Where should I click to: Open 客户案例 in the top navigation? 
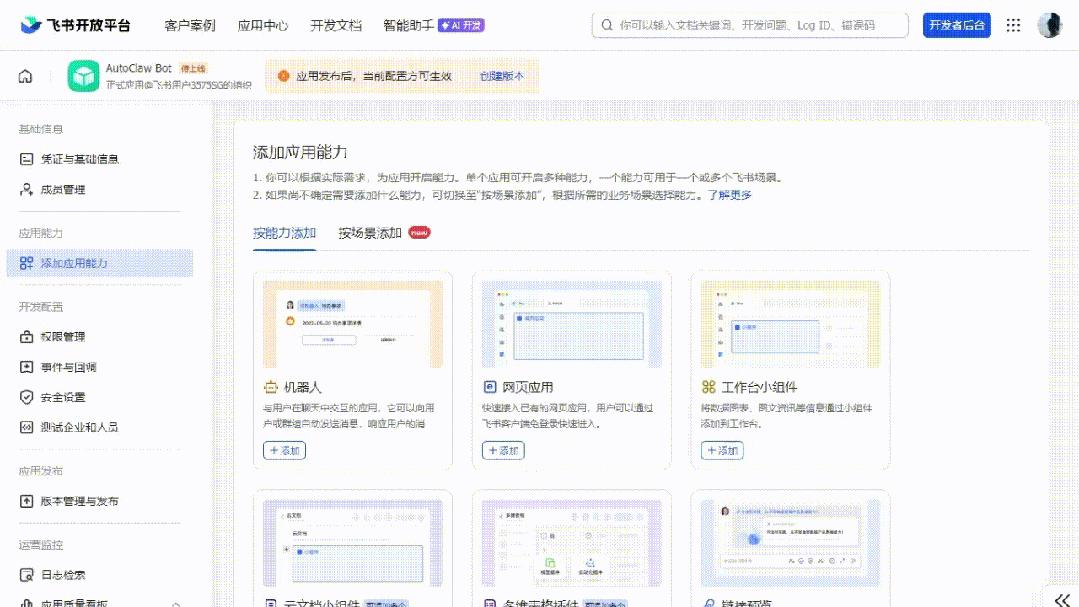pos(190,25)
